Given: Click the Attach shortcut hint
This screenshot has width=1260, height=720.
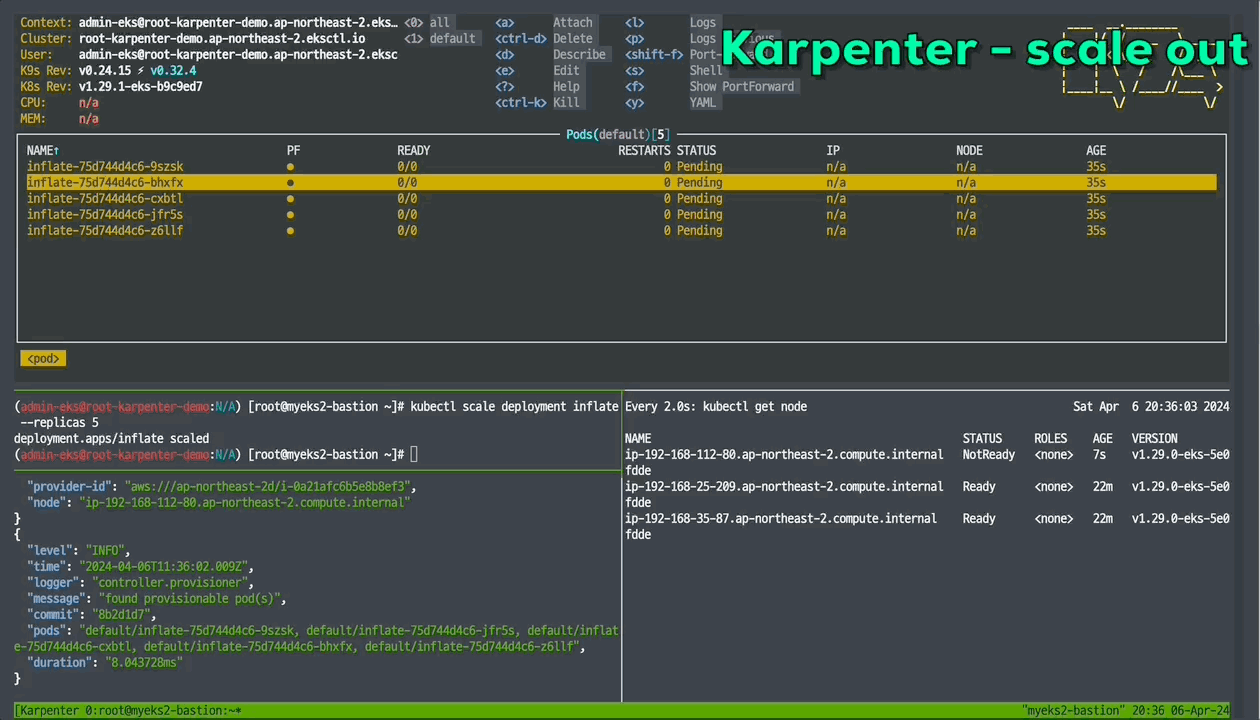Looking at the screenshot, I should tap(573, 22).
